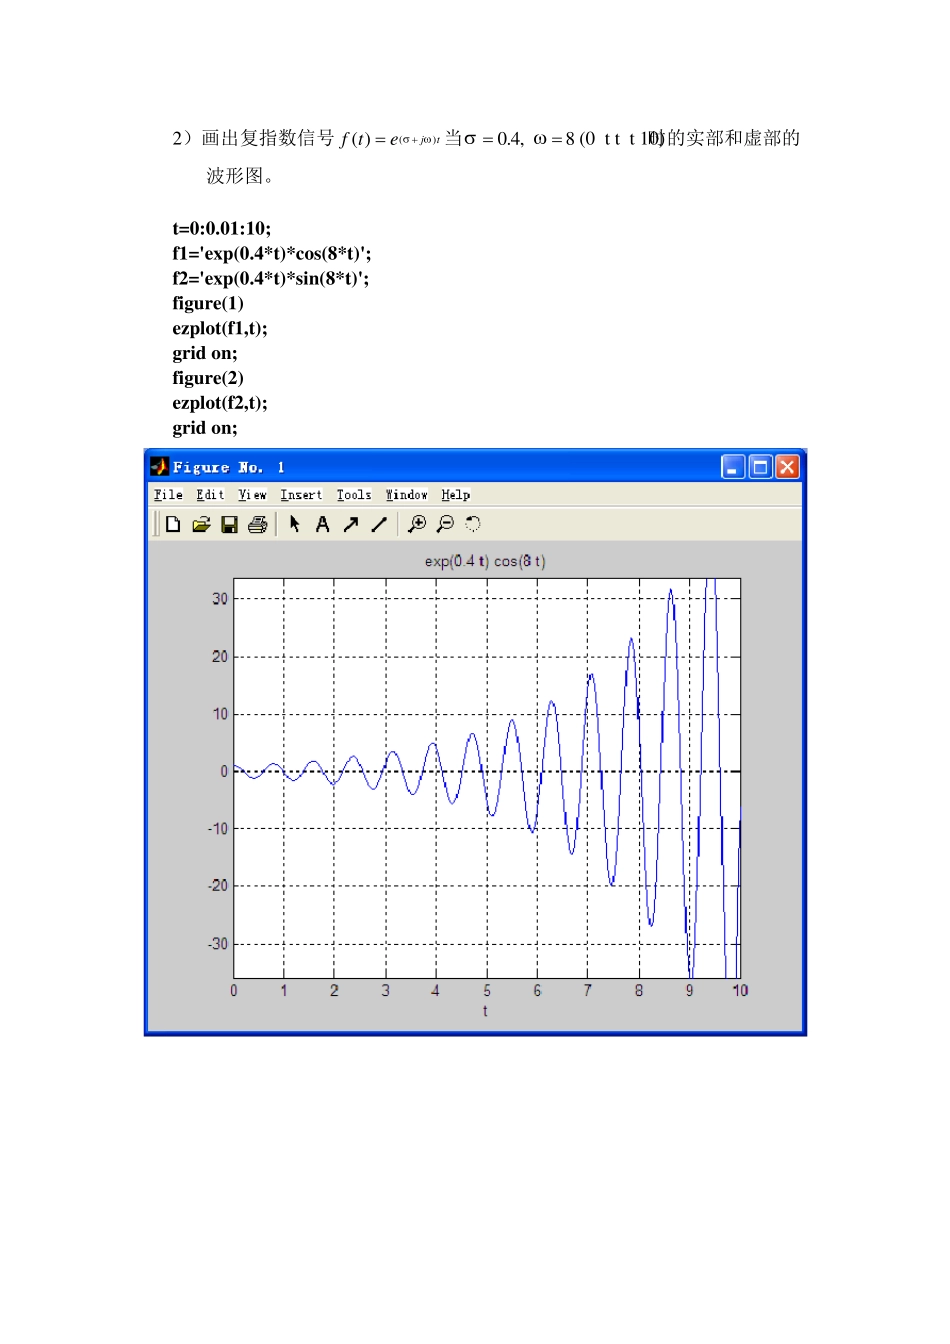Viewport: 950px width, 1344px height.
Task: Activate the Zoom Out magnifier tool
Action: 445,524
